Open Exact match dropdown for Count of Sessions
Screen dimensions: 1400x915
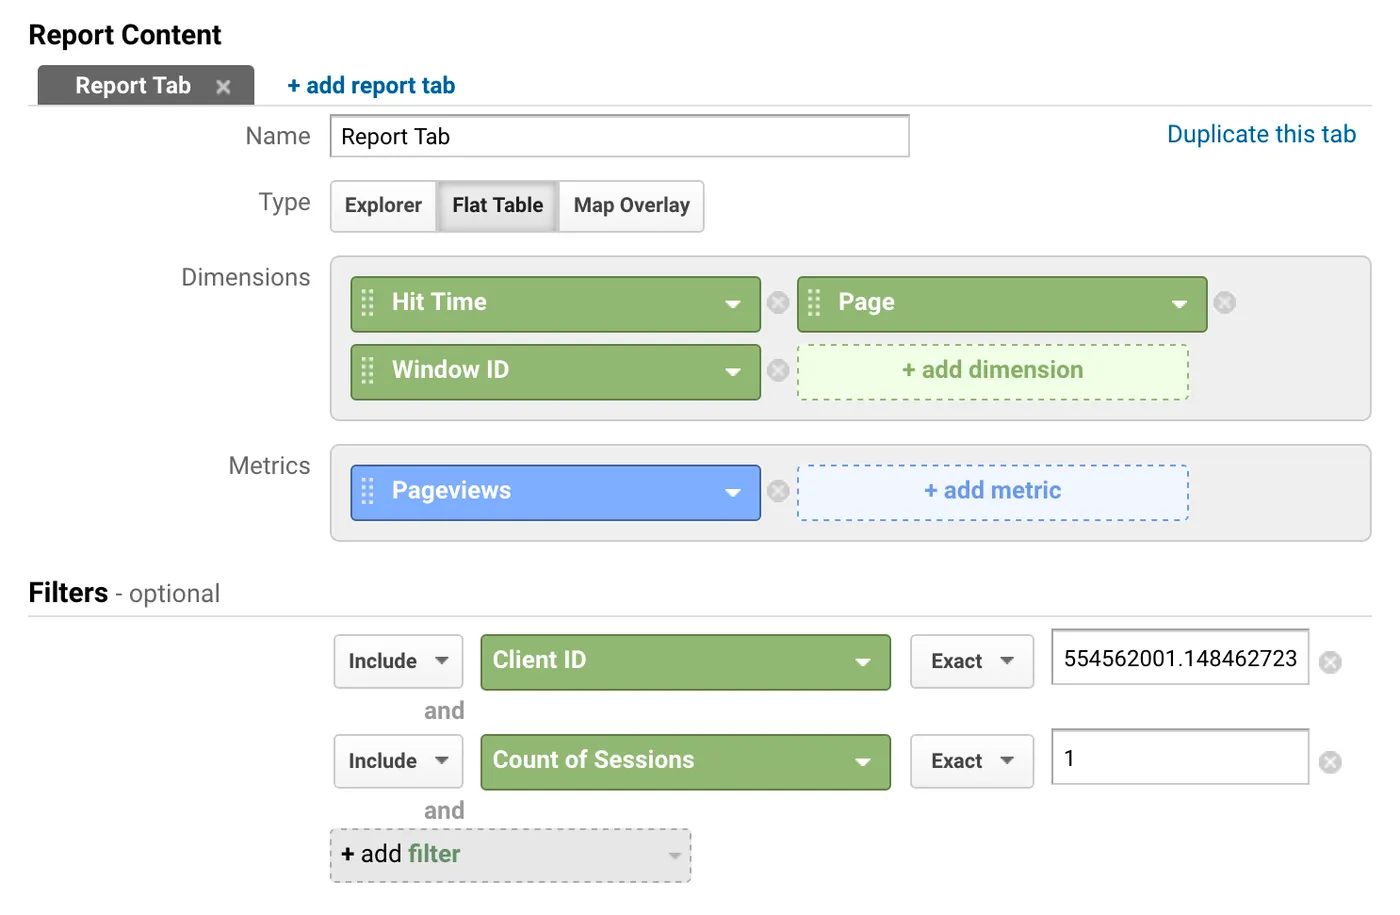[971, 762]
